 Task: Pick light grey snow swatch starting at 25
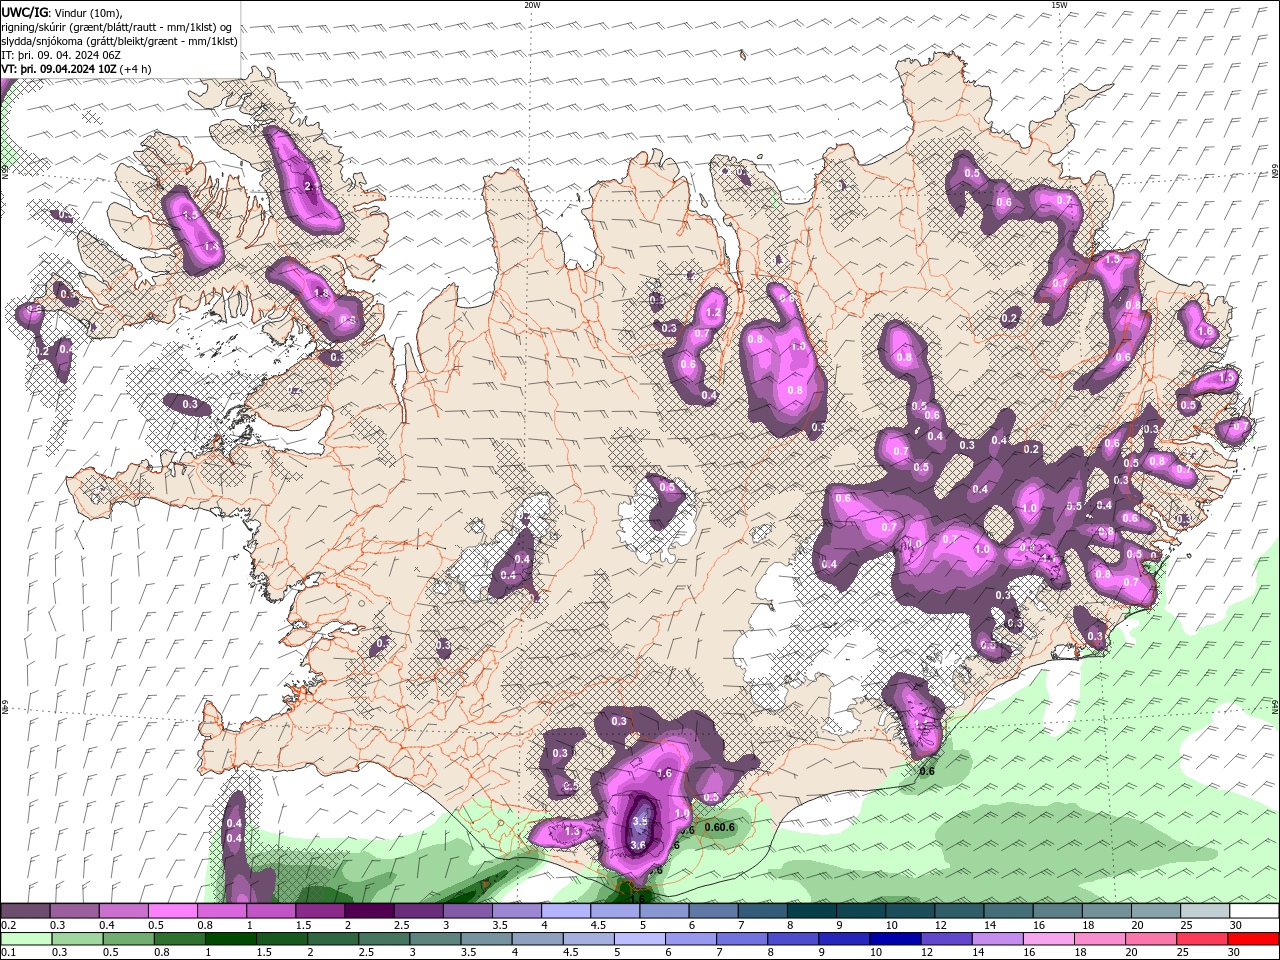1205,911
